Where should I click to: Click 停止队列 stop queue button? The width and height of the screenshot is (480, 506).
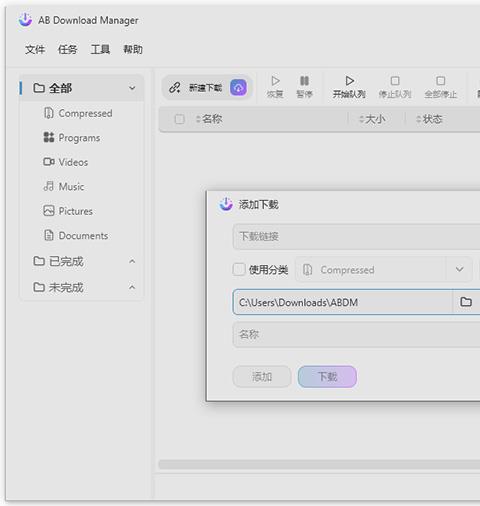pyautogui.click(x=395, y=87)
